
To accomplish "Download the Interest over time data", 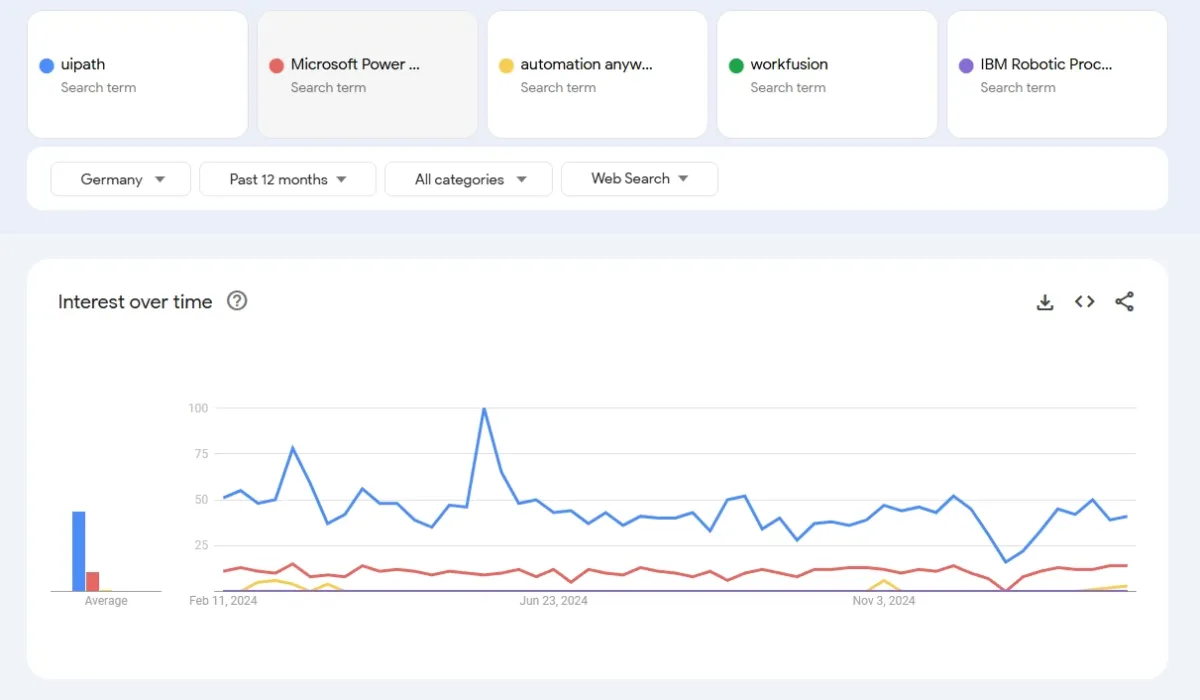I will [1045, 302].
